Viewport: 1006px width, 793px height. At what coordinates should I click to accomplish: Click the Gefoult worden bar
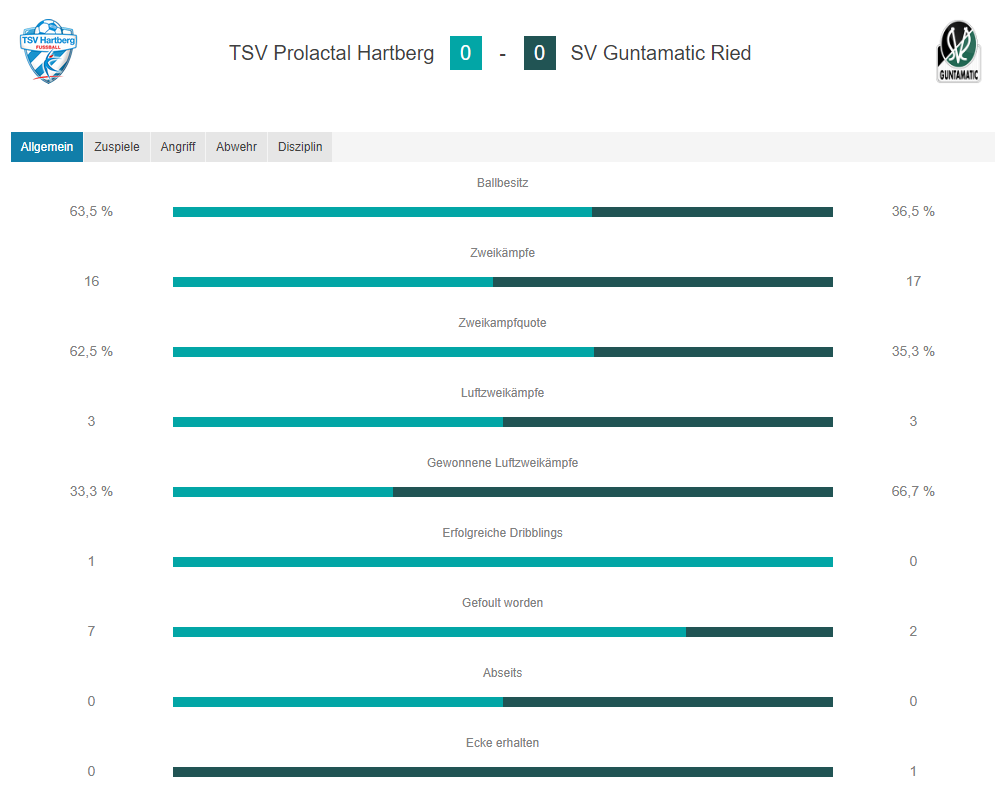click(x=502, y=632)
